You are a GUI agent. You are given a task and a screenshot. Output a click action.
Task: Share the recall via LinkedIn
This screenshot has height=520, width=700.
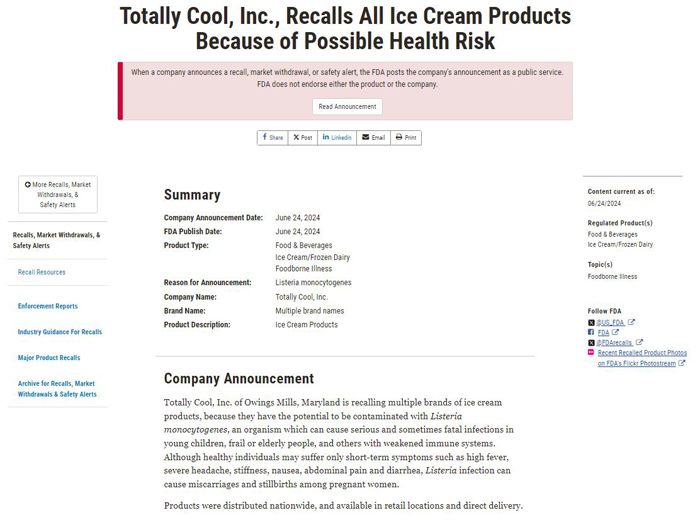[337, 137]
